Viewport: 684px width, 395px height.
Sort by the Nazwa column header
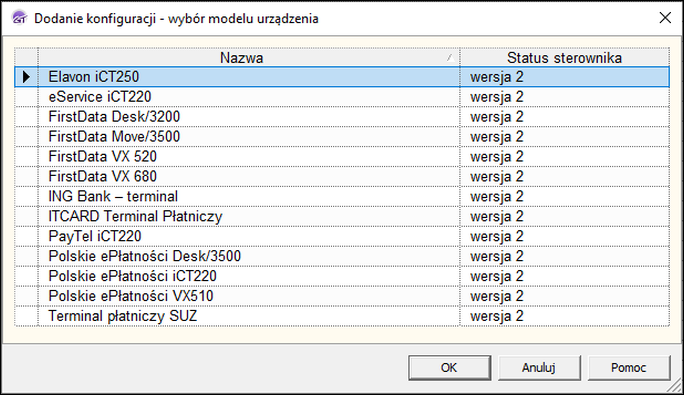point(249,57)
